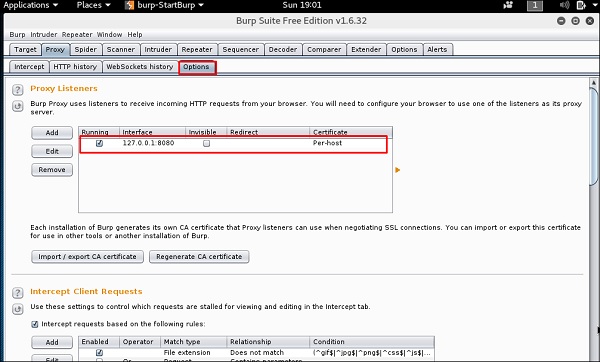Click the Sun 19:01 clock
This screenshot has height=362, width=600.
point(302,5)
